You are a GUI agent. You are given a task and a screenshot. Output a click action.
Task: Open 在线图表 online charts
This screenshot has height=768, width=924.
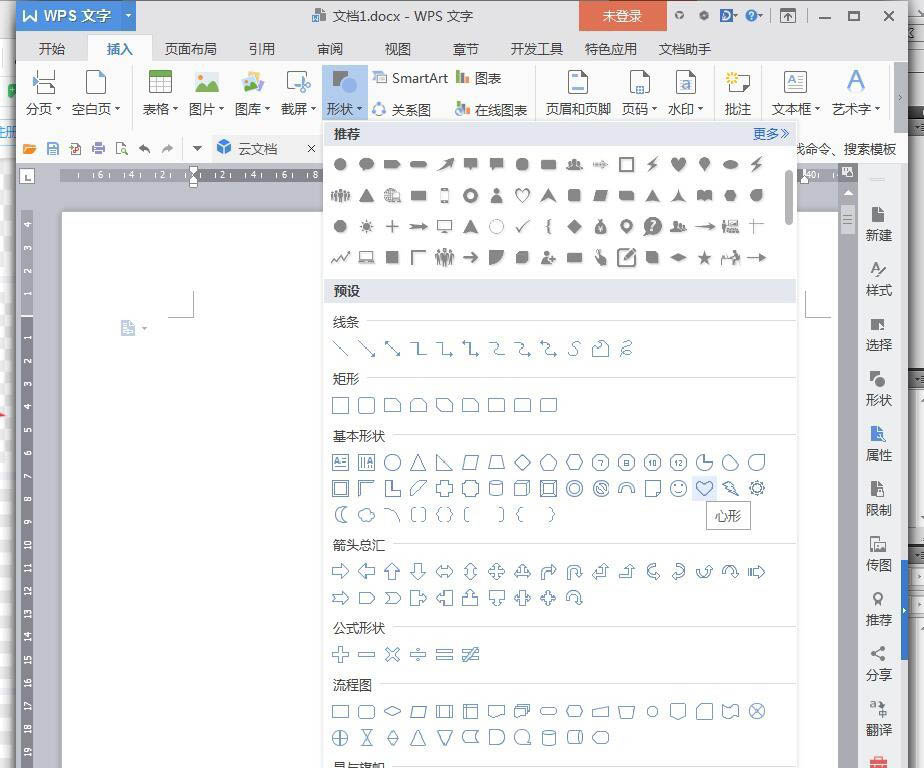click(x=491, y=110)
